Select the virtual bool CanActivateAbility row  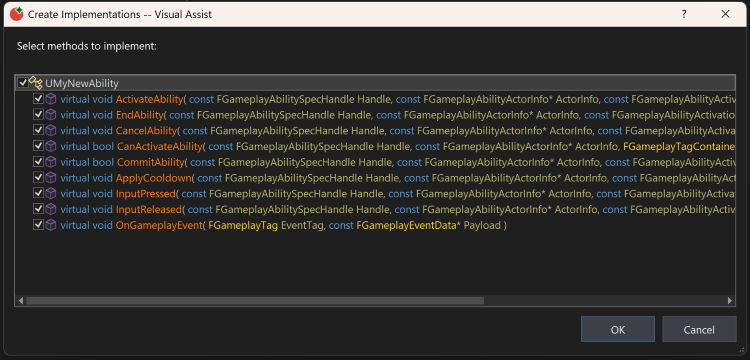point(375,146)
